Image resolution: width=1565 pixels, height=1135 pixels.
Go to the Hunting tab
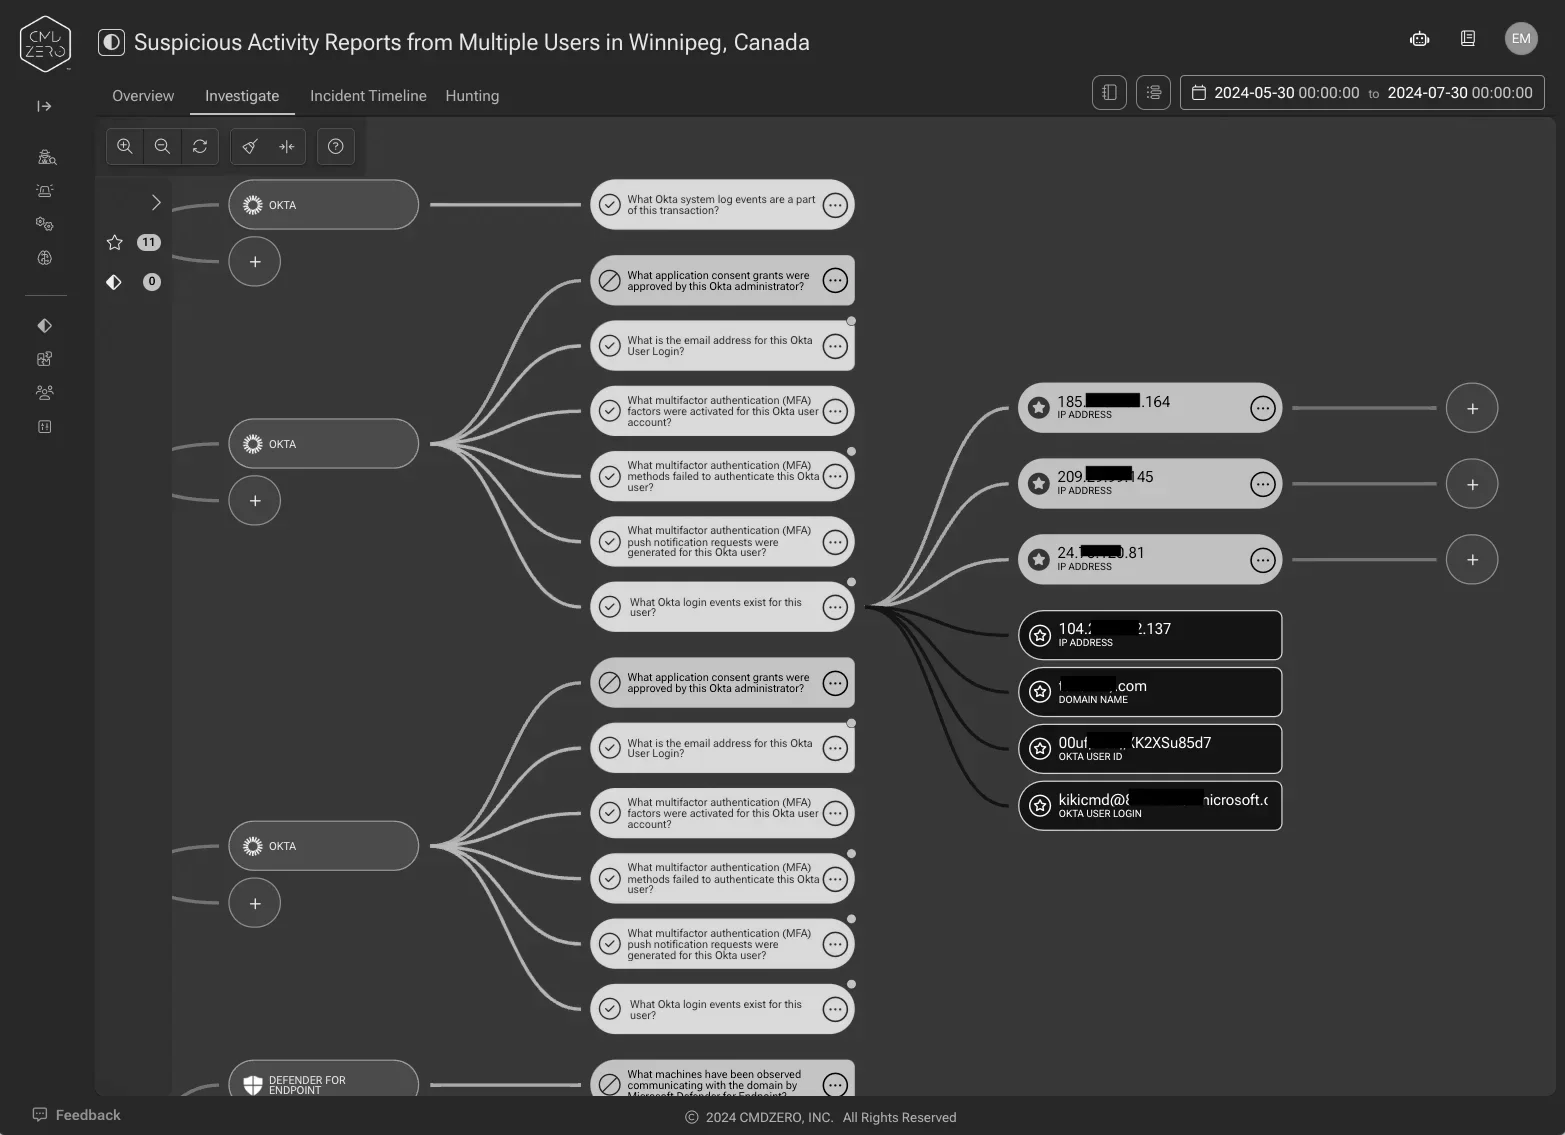tap(472, 96)
